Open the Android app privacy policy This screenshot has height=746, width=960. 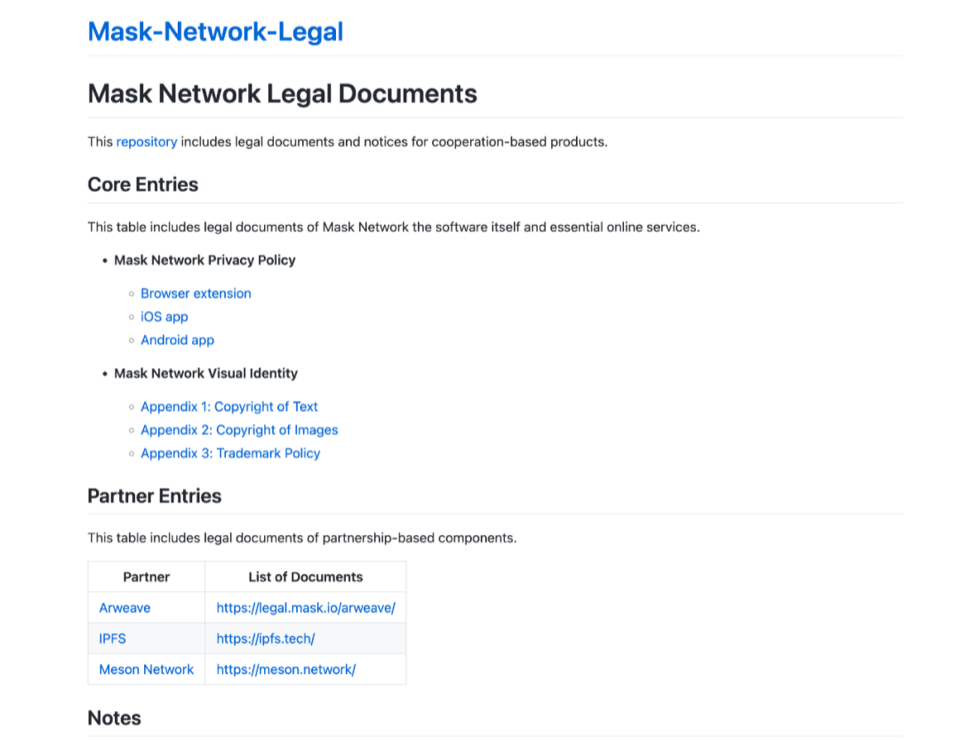178,340
